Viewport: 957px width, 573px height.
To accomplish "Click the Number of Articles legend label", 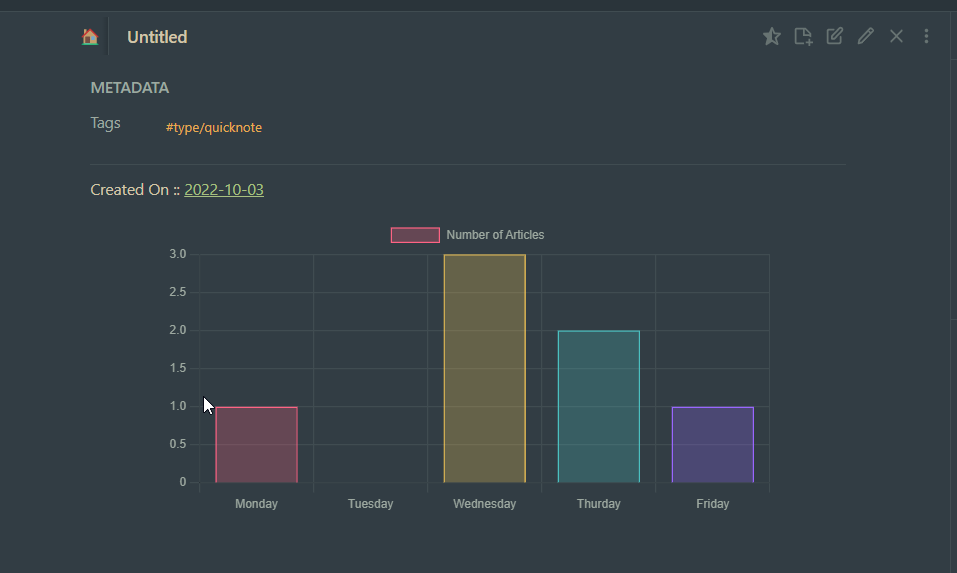I will pyautogui.click(x=495, y=235).
